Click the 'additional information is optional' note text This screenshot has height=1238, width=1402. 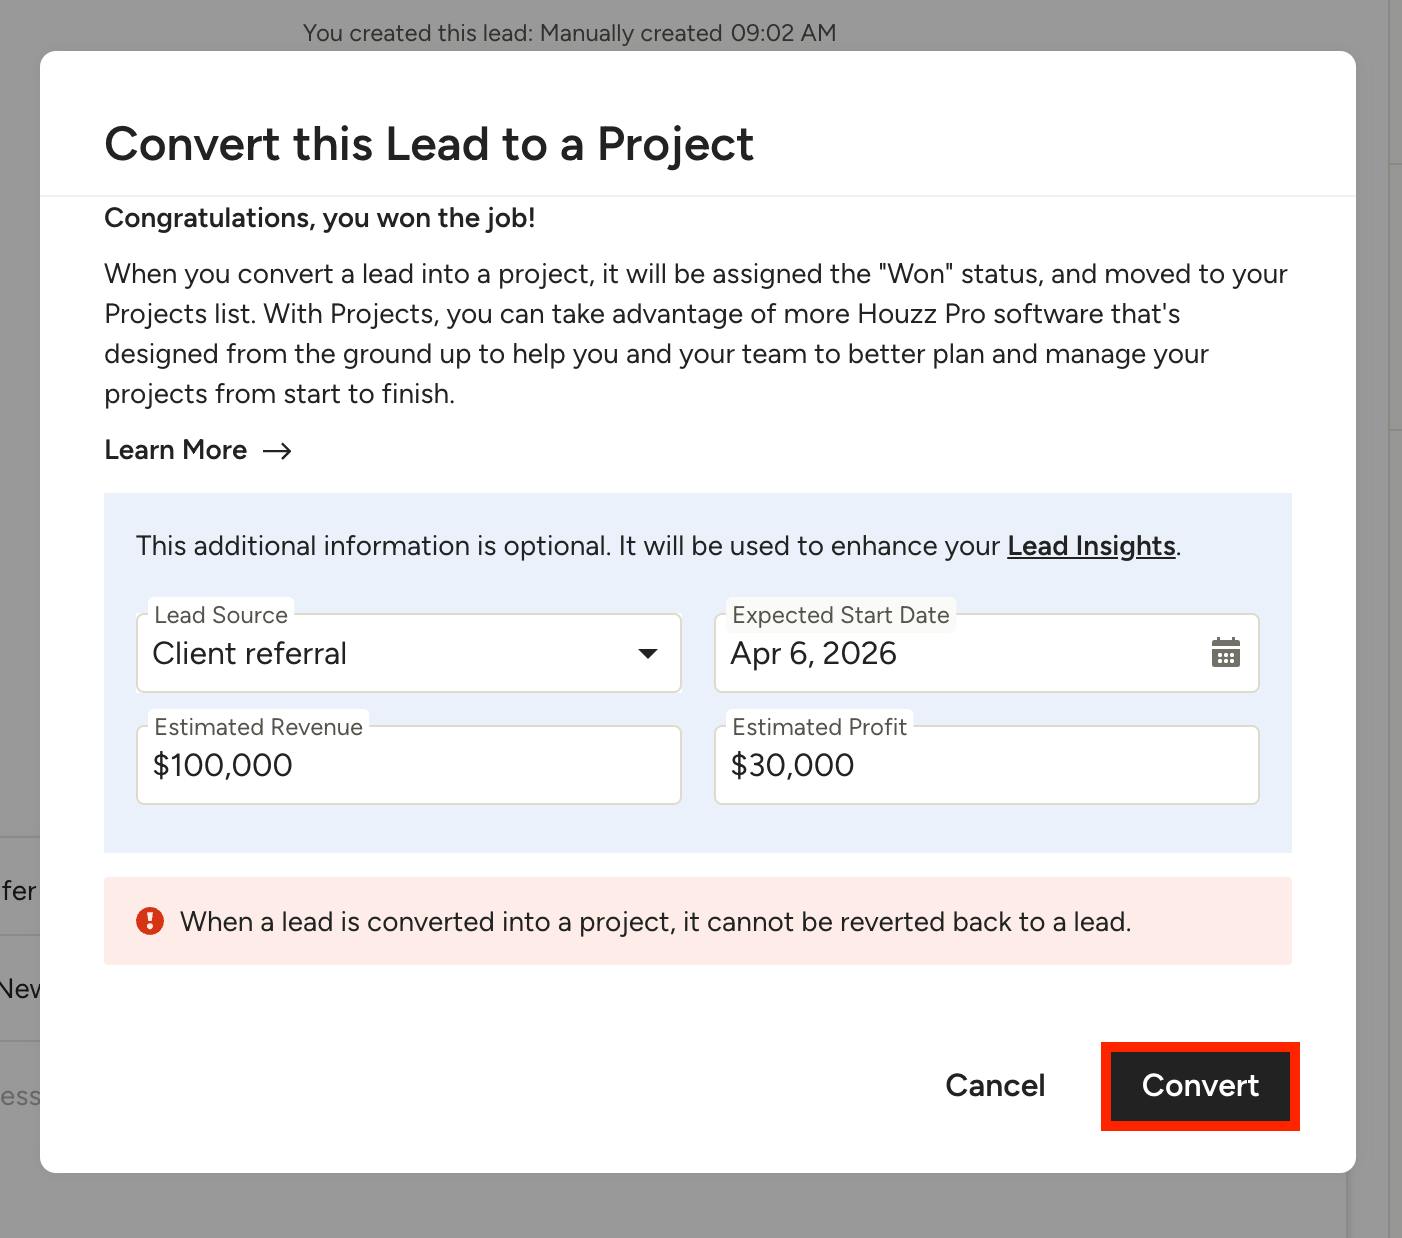click(570, 546)
